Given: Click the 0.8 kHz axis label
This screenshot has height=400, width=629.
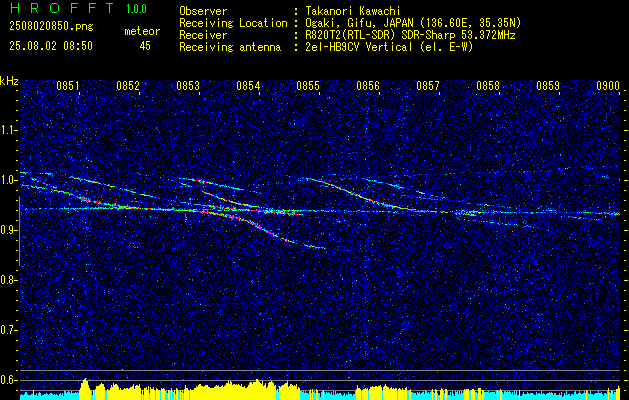Looking at the screenshot, I should tap(8, 280).
